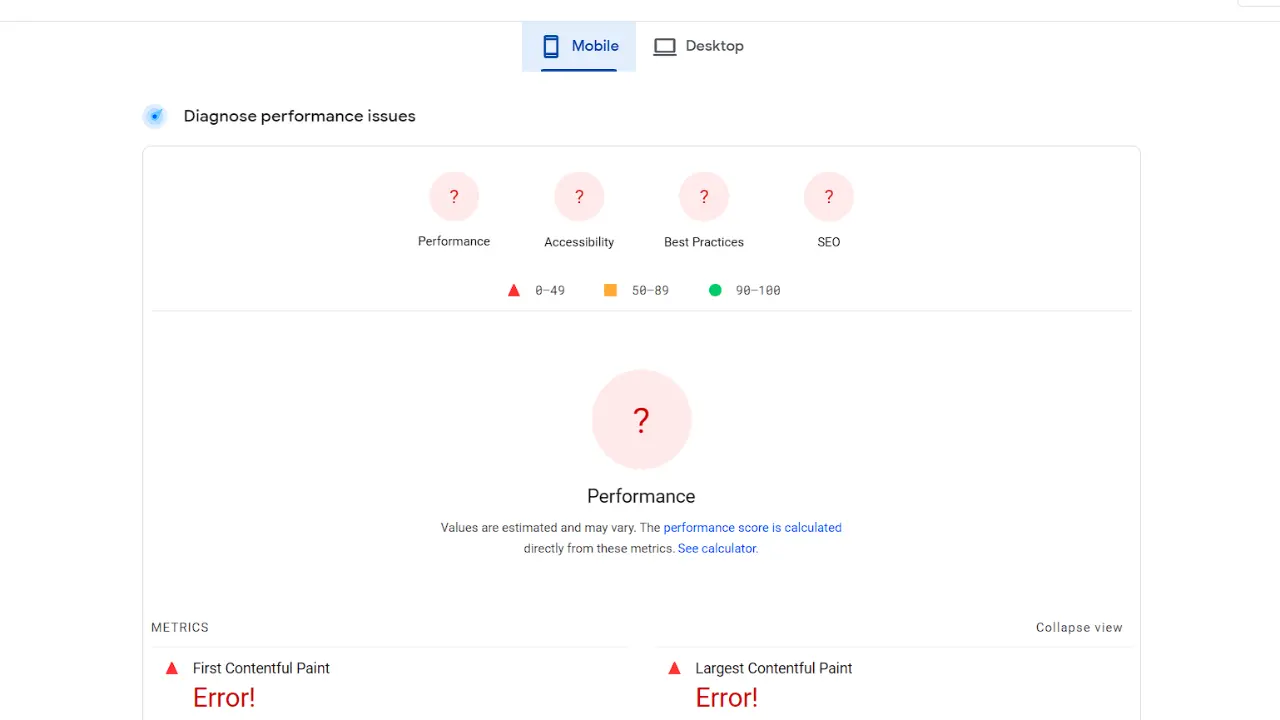Screen dimensions: 1280x720
Task: Click the desktop laptop icon
Action: point(665,46)
